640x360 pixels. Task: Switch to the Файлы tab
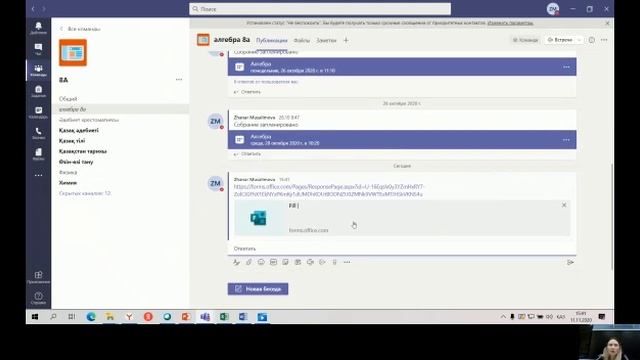(302, 40)
